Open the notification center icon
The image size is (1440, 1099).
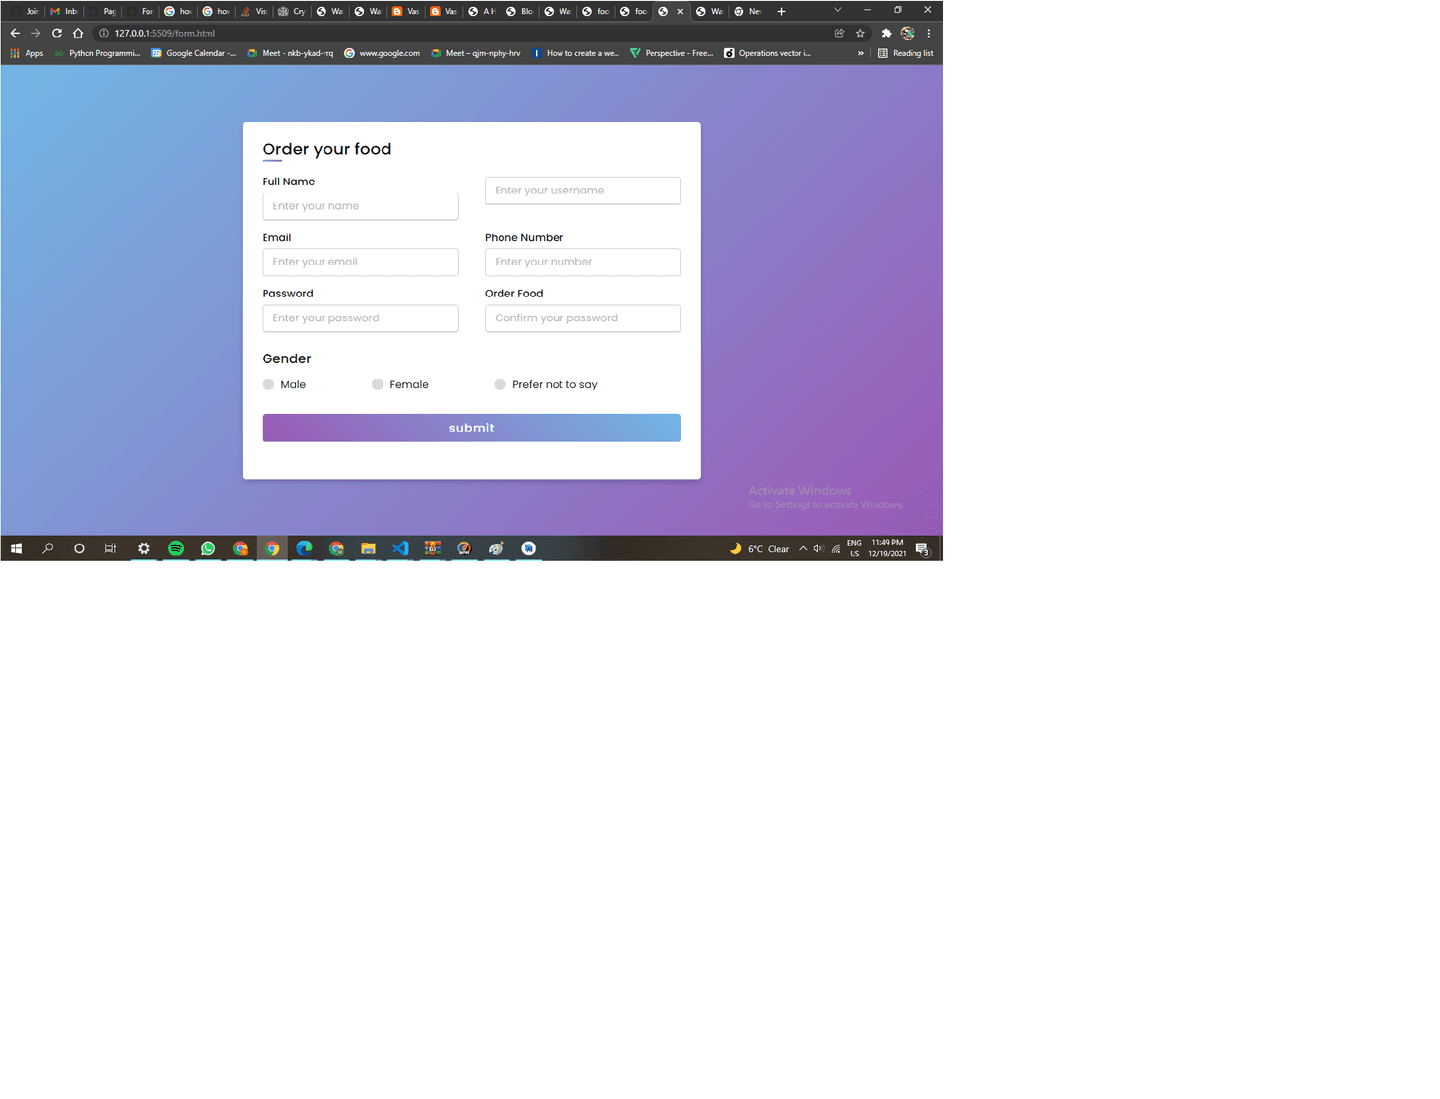922,548
